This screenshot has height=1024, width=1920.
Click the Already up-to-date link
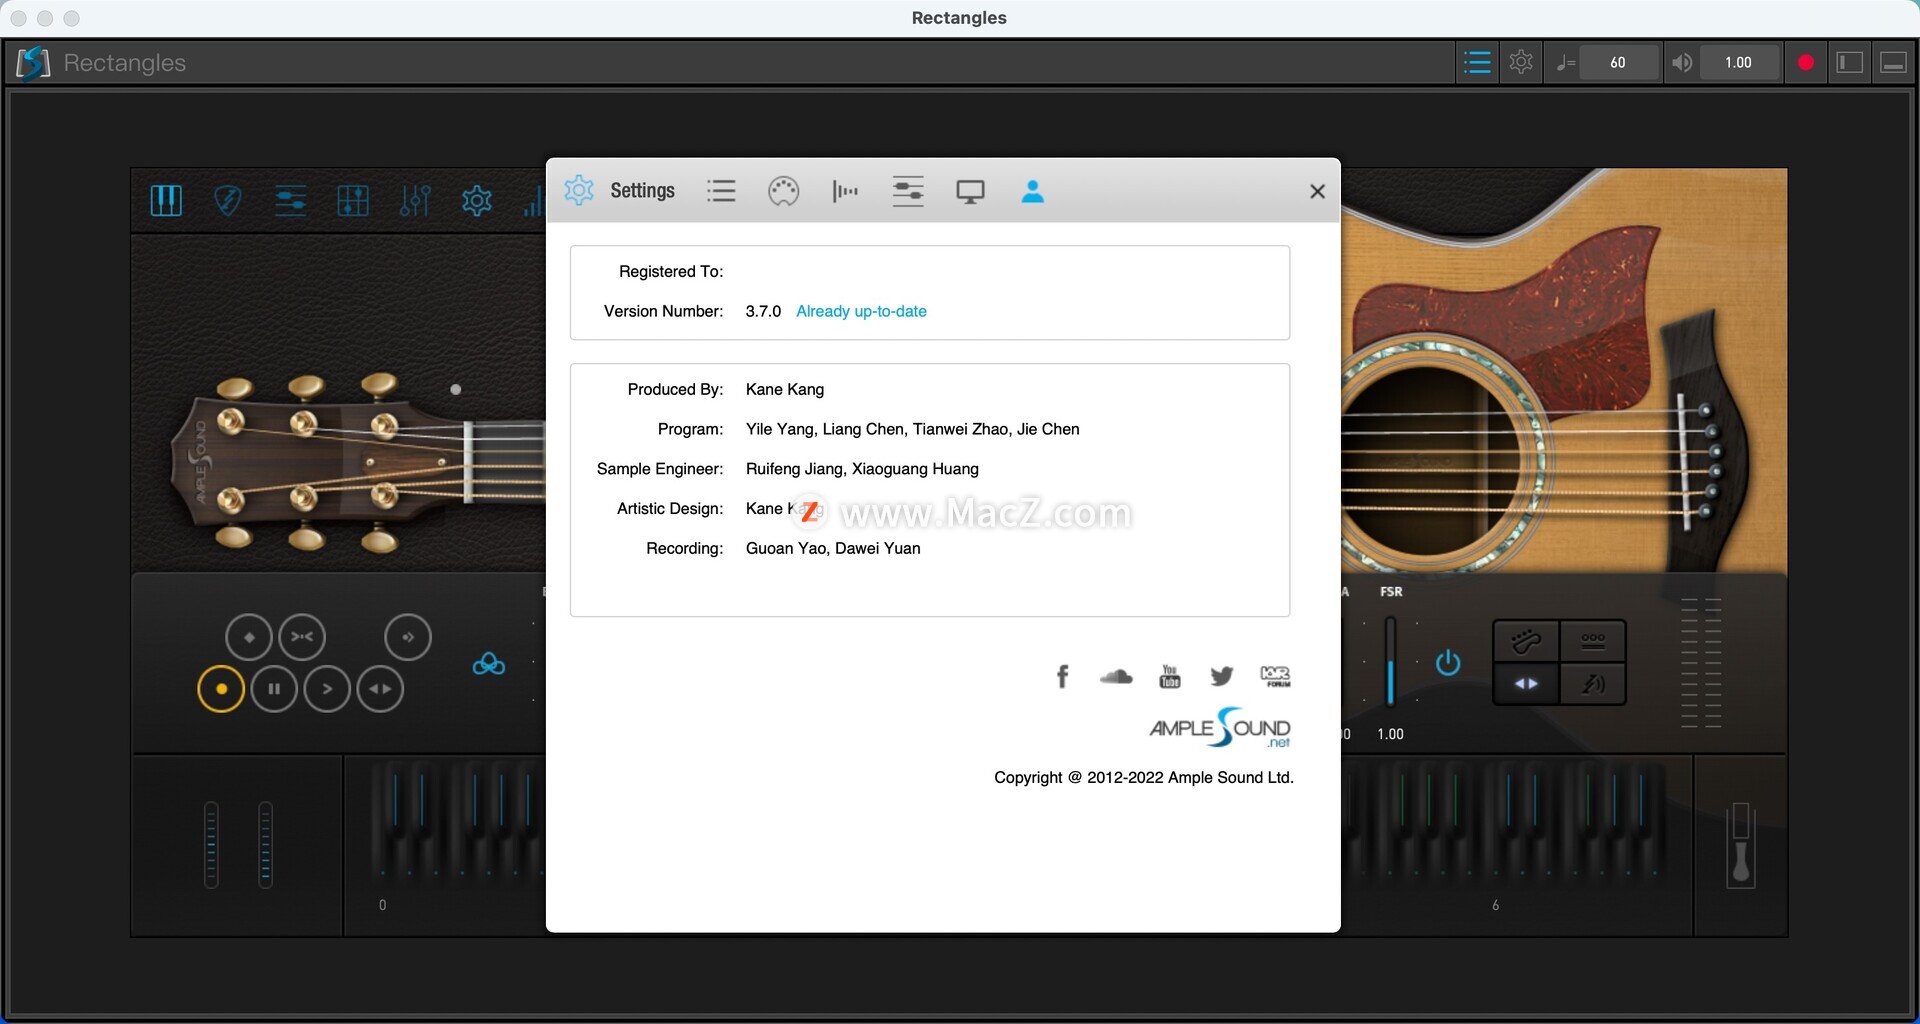point(861,311)
